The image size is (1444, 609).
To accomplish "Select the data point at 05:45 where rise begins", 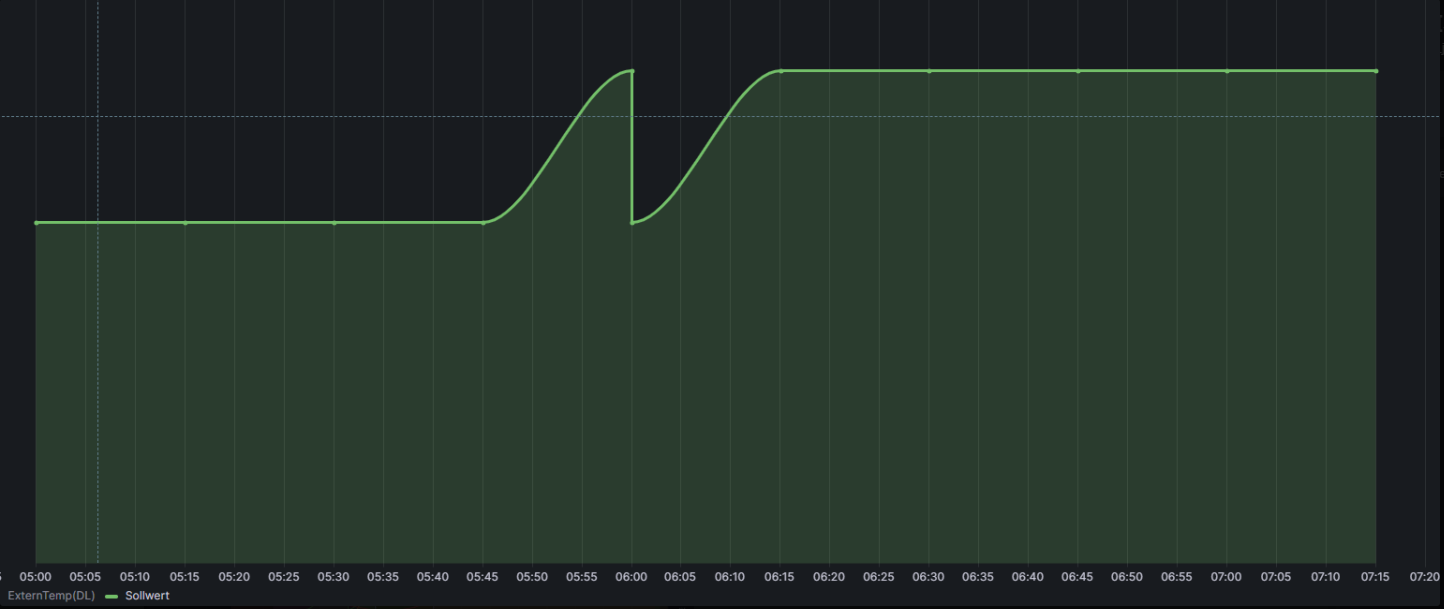I will coord(483,223).
